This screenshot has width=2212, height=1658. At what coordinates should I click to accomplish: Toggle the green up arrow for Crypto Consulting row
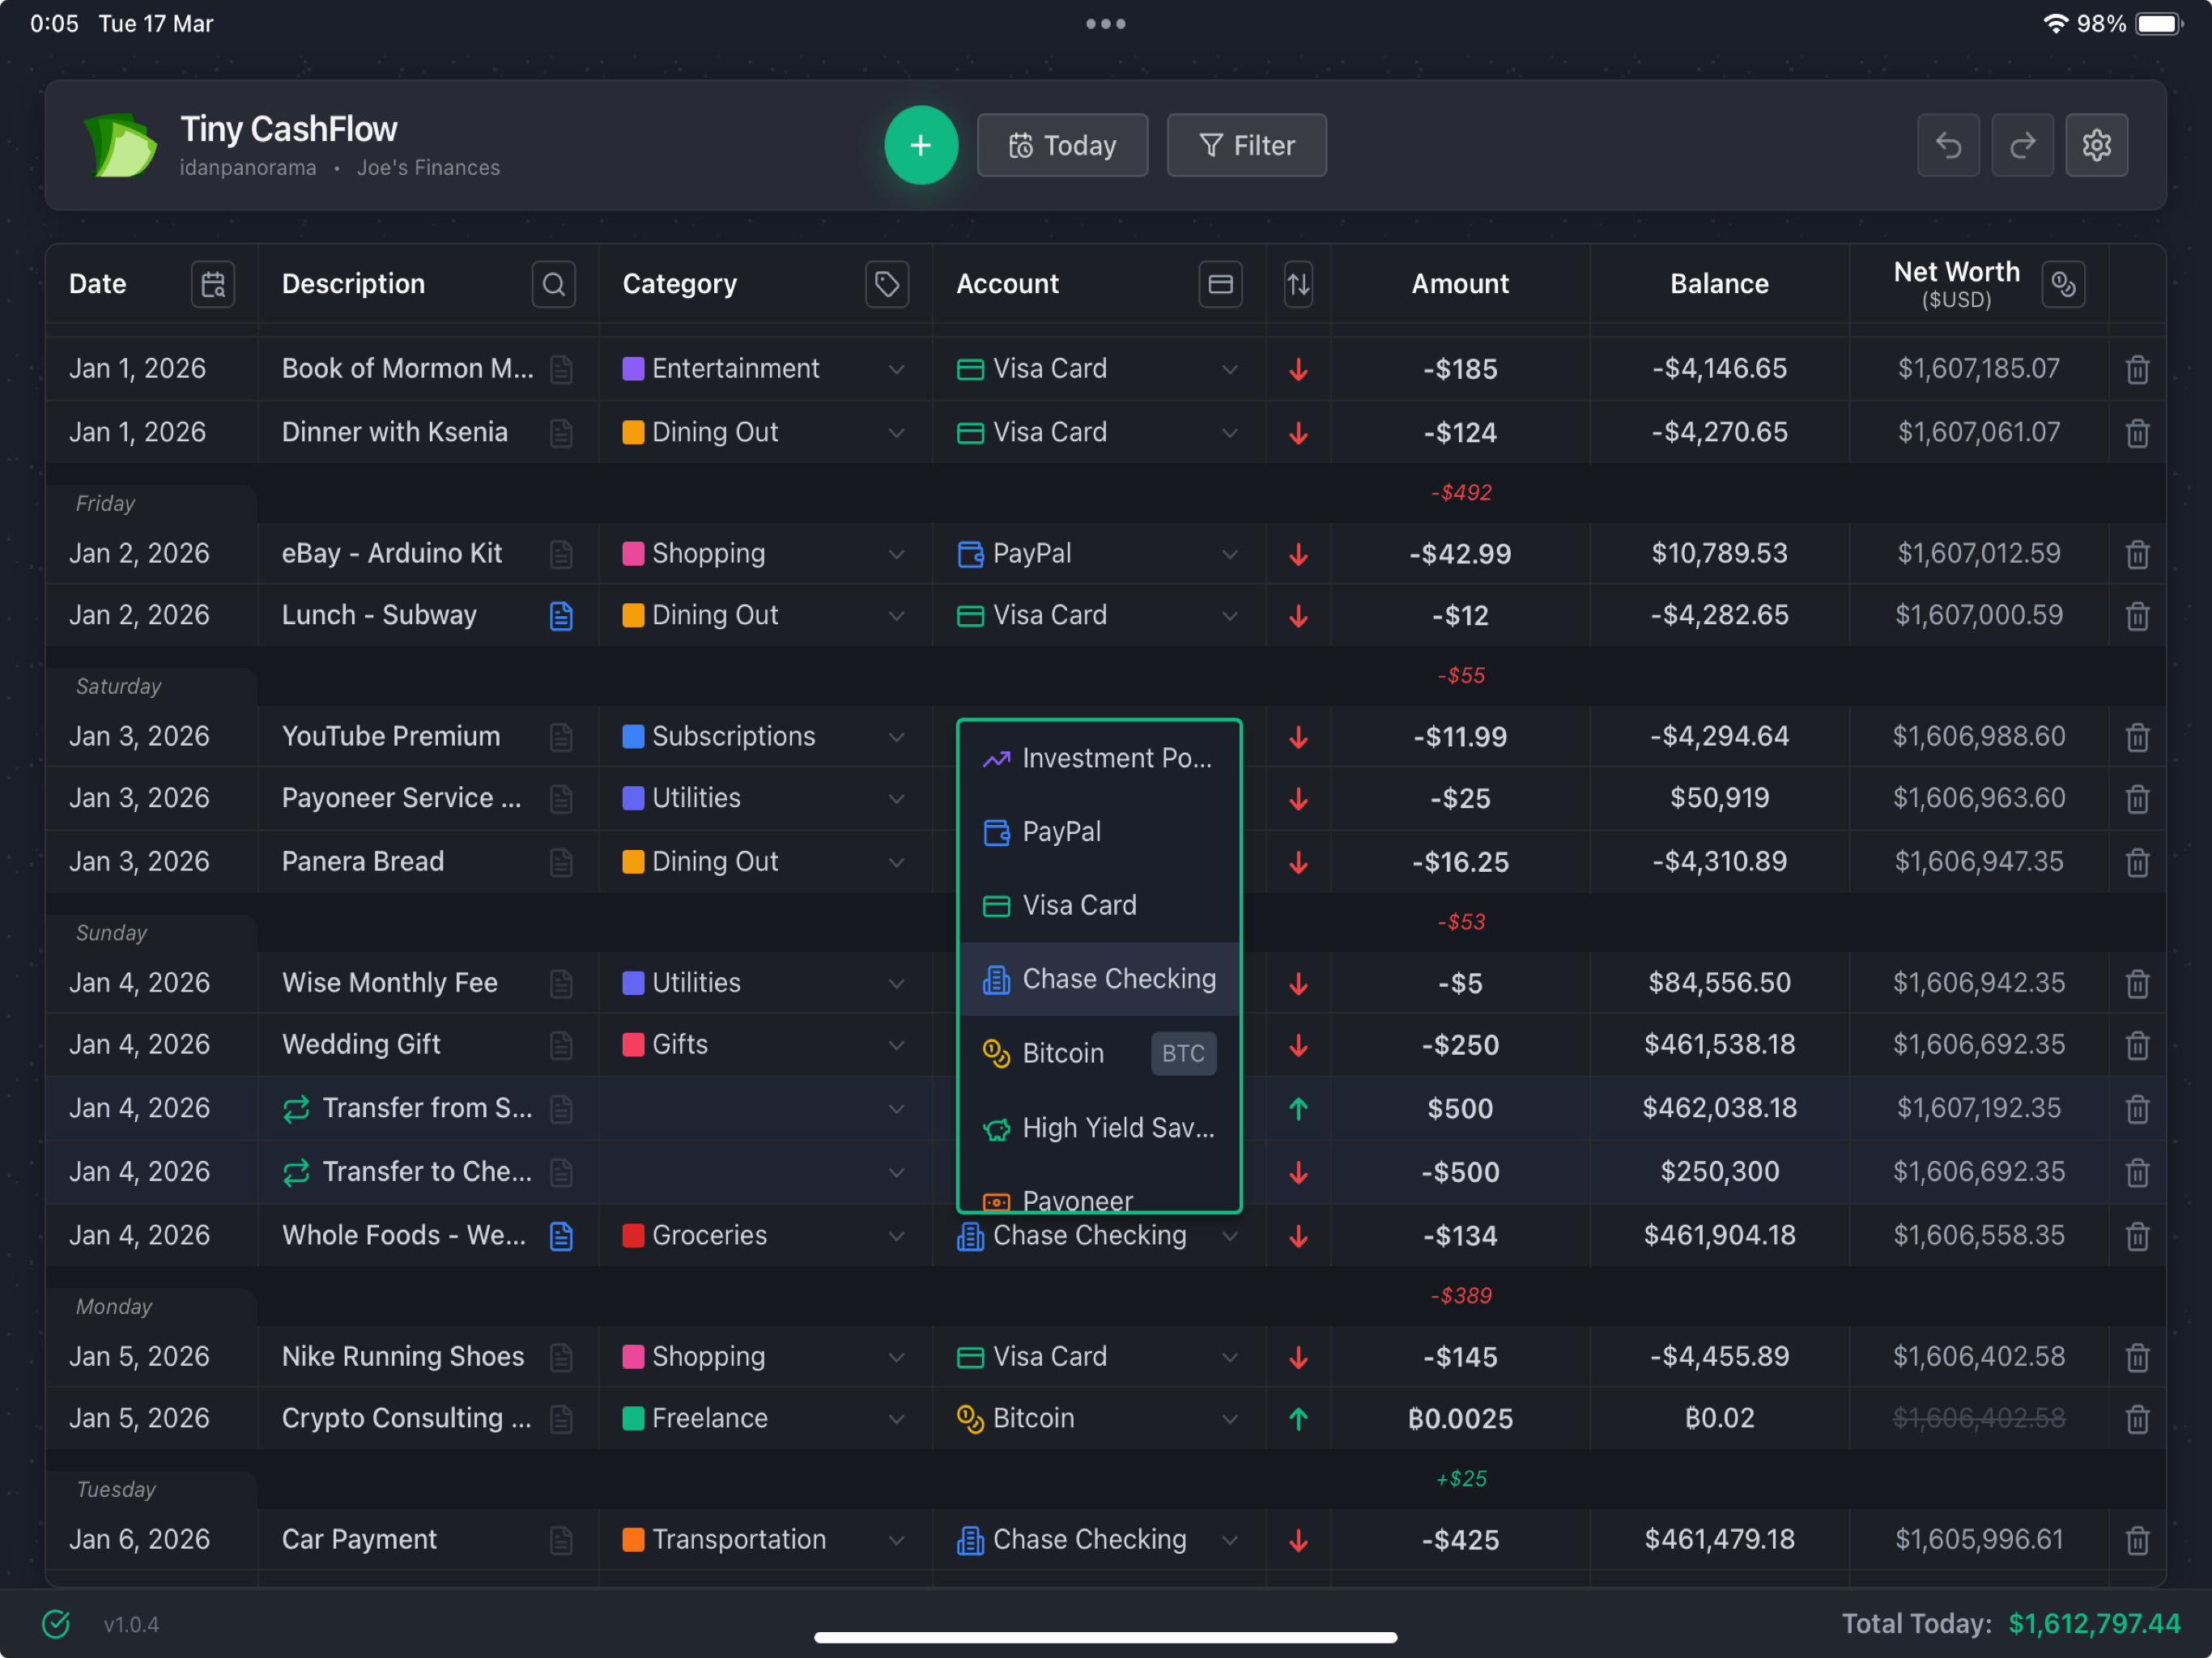tap(1297, 1418)
